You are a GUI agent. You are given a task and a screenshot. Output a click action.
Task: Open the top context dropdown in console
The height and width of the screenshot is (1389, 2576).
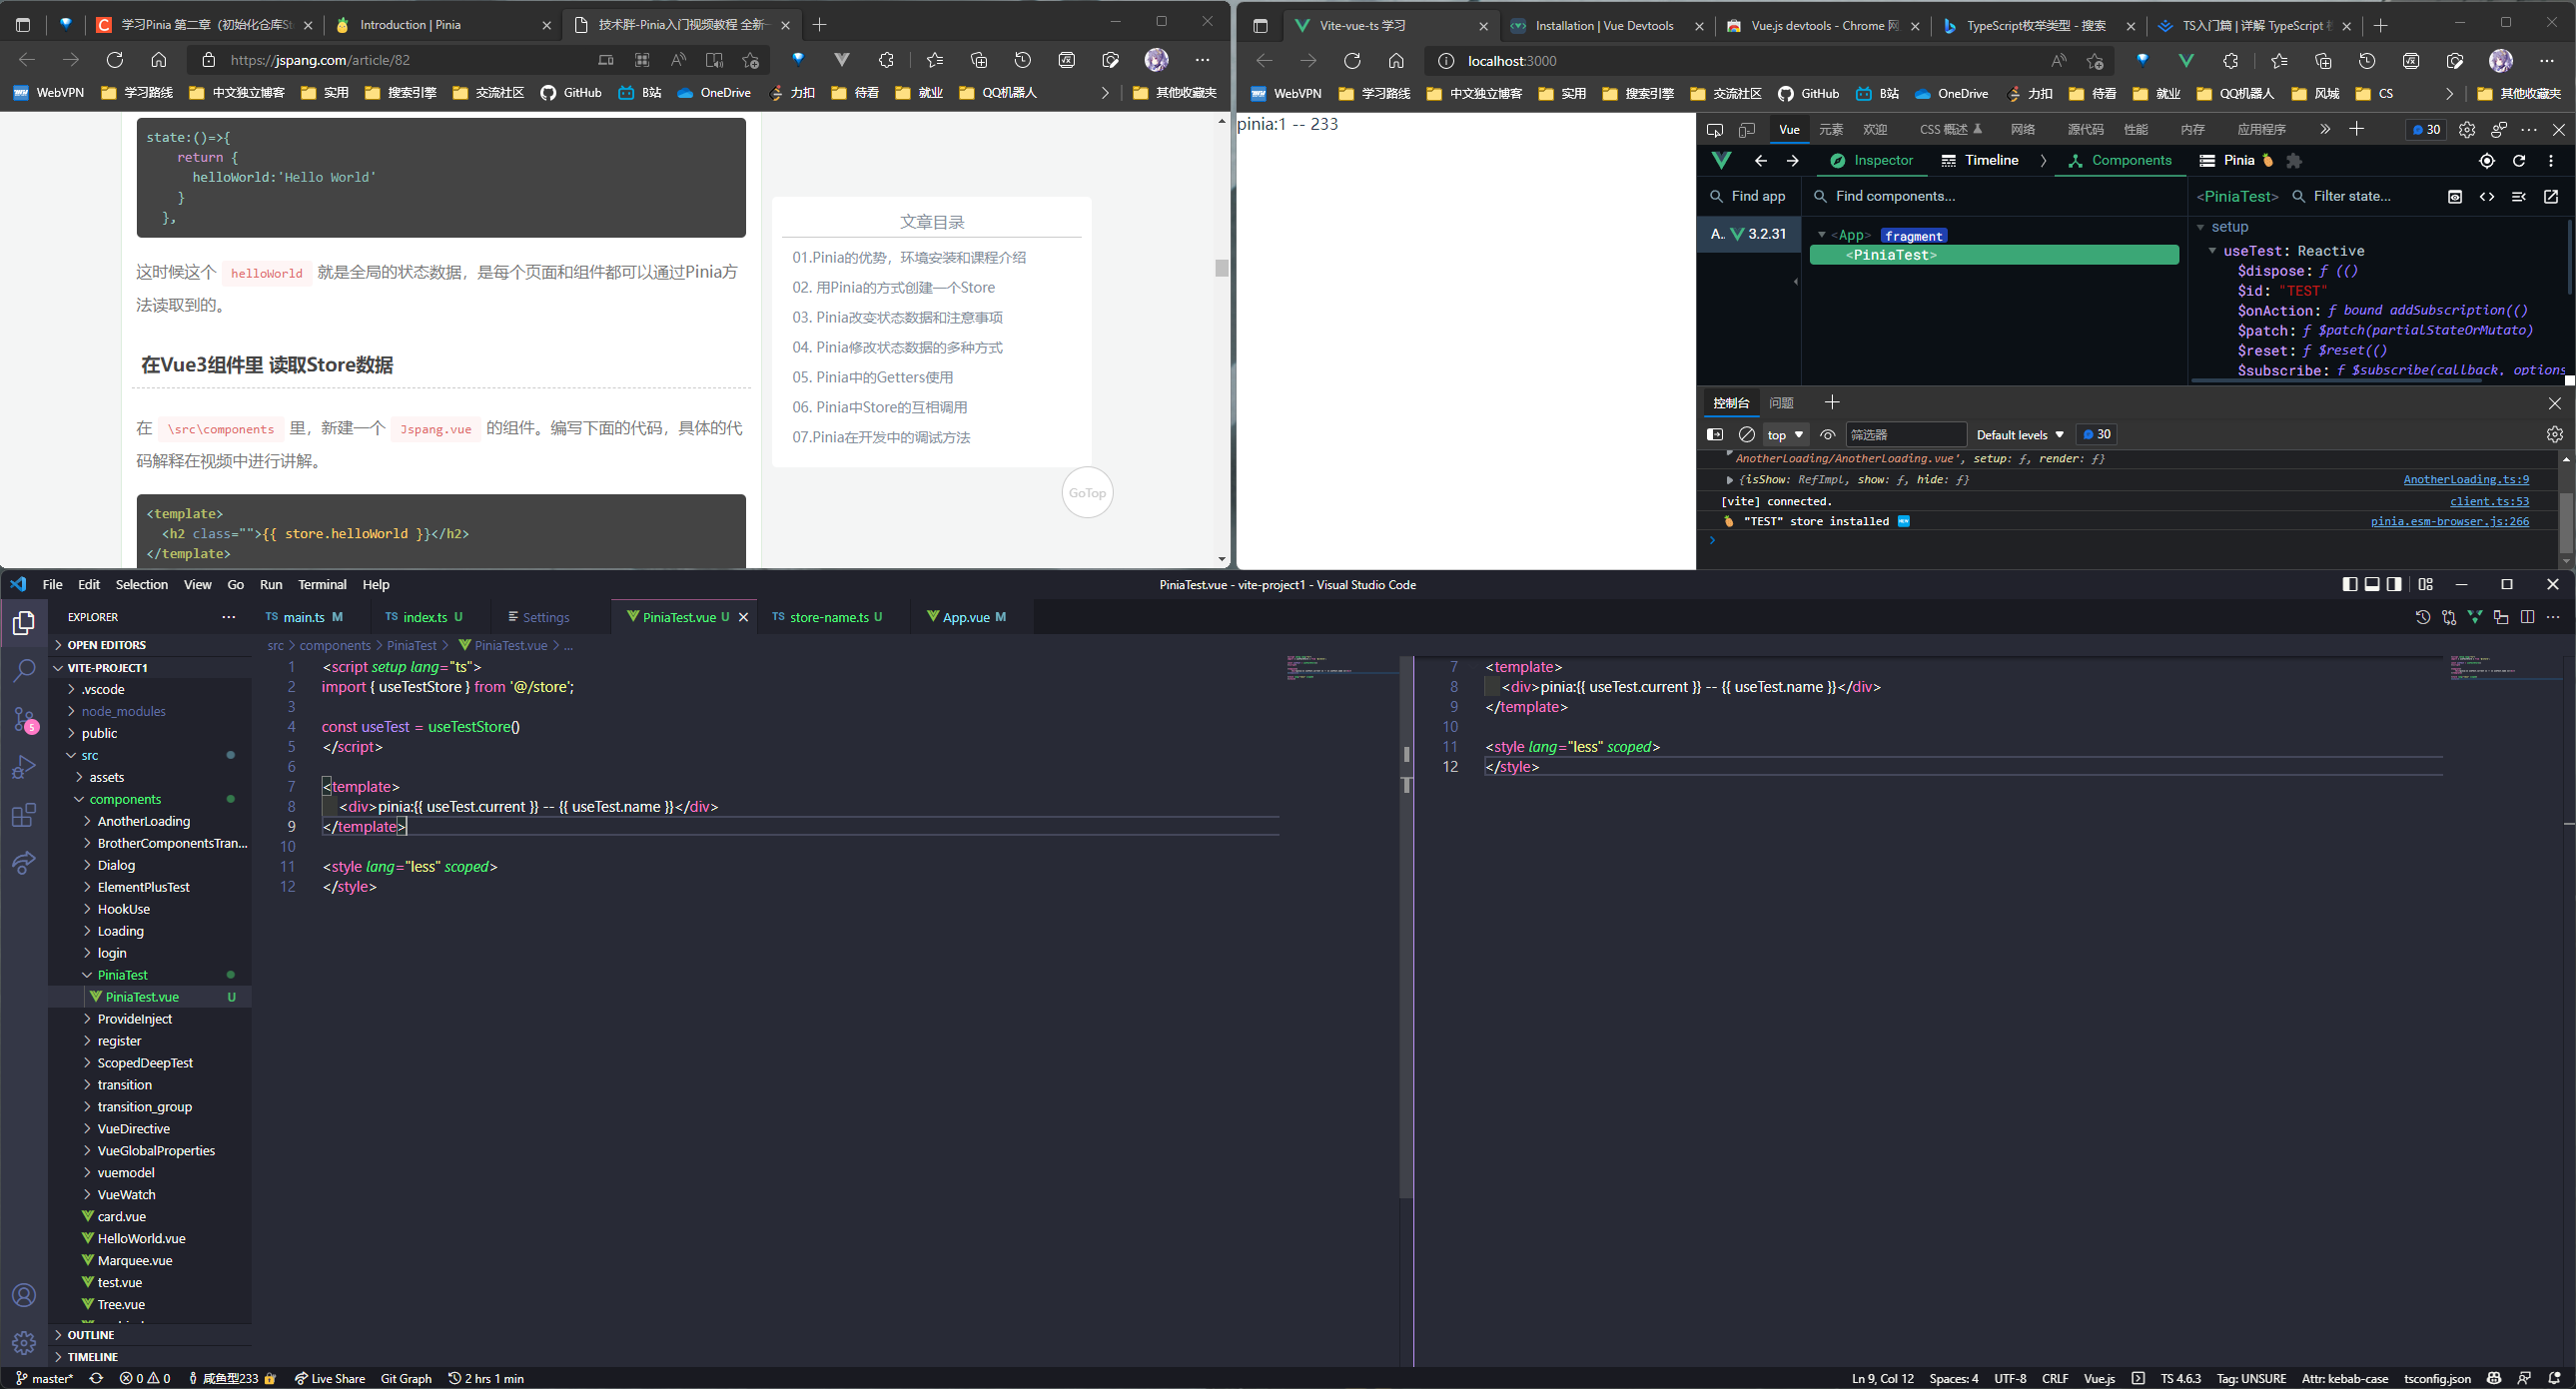tap(1785, 434)
